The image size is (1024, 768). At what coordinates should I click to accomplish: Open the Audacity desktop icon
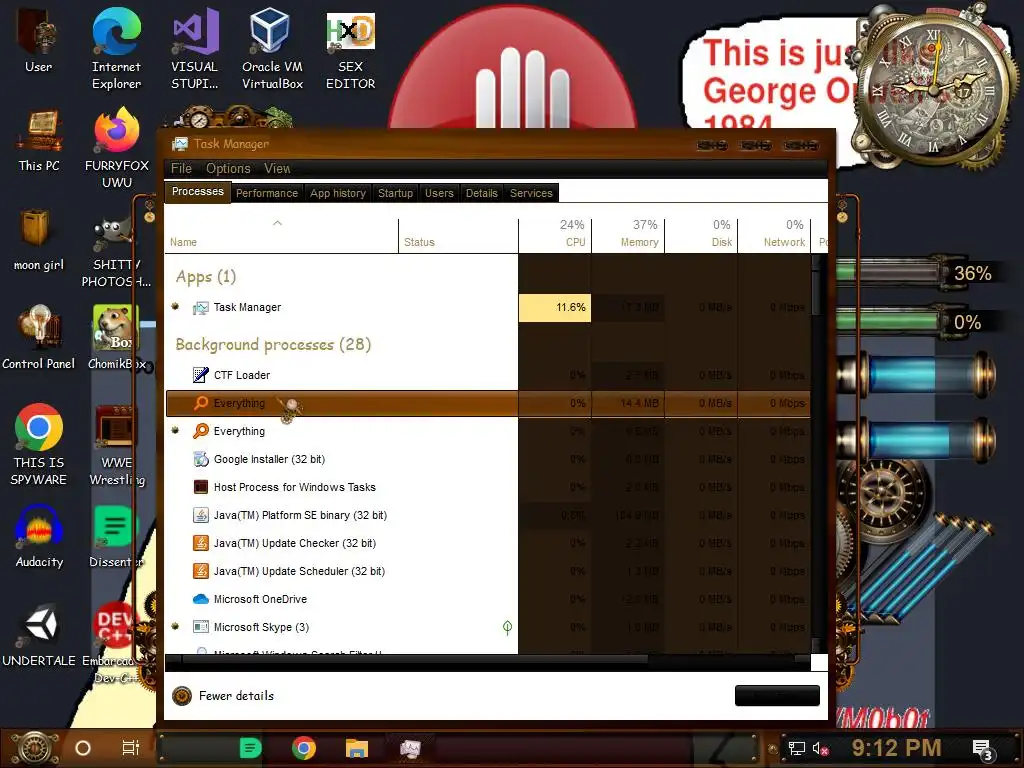tap(39, 537)
